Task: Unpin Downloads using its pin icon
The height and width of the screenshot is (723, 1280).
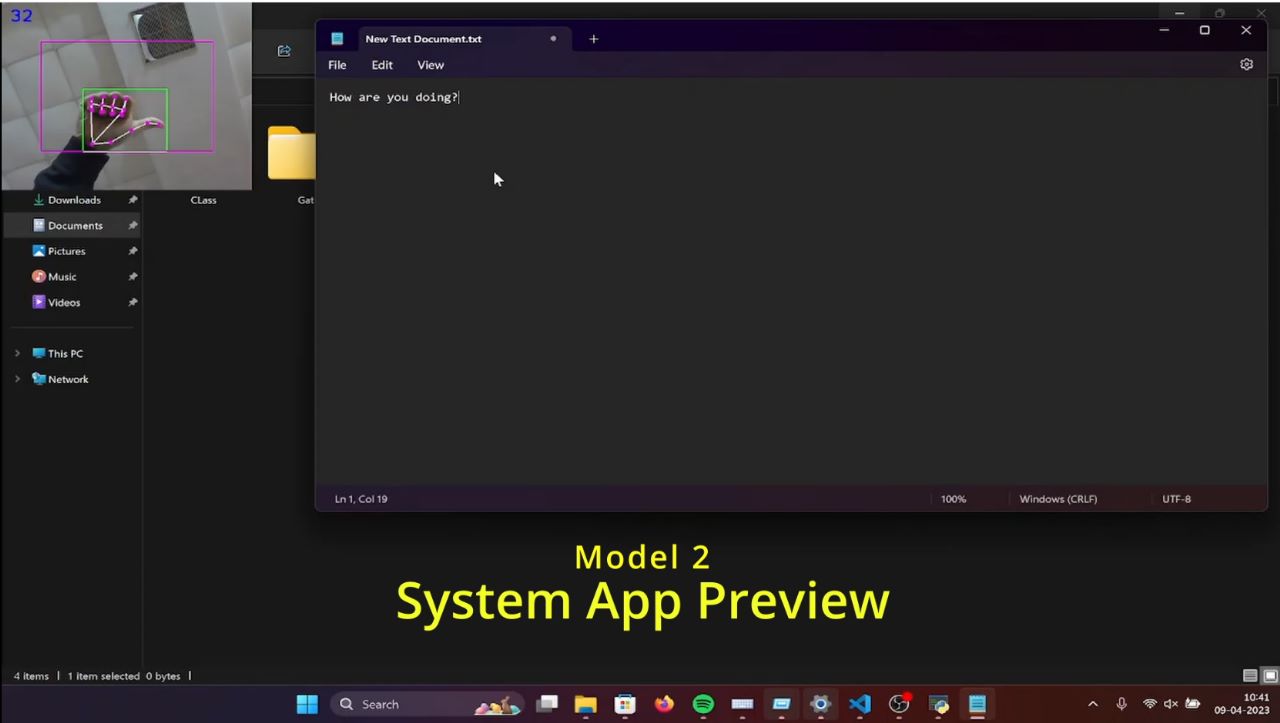Action: click(x=132, y=200)
